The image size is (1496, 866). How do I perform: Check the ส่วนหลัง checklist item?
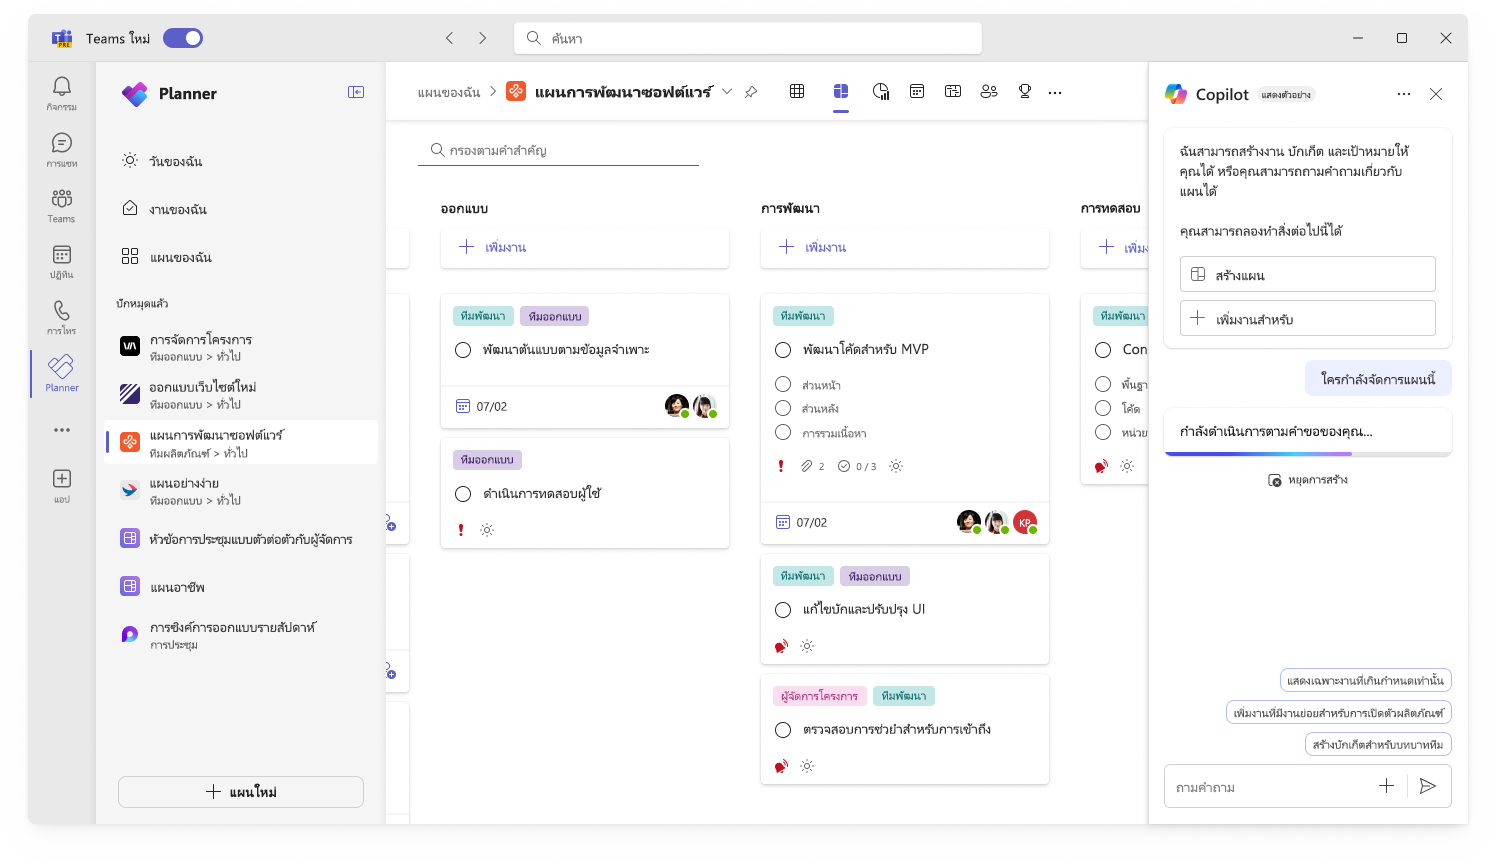pos(783,408)
